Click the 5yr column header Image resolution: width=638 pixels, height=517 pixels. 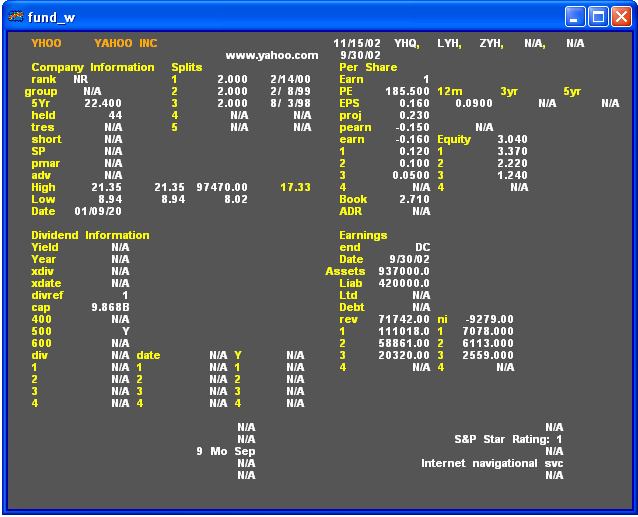(572, 92)
